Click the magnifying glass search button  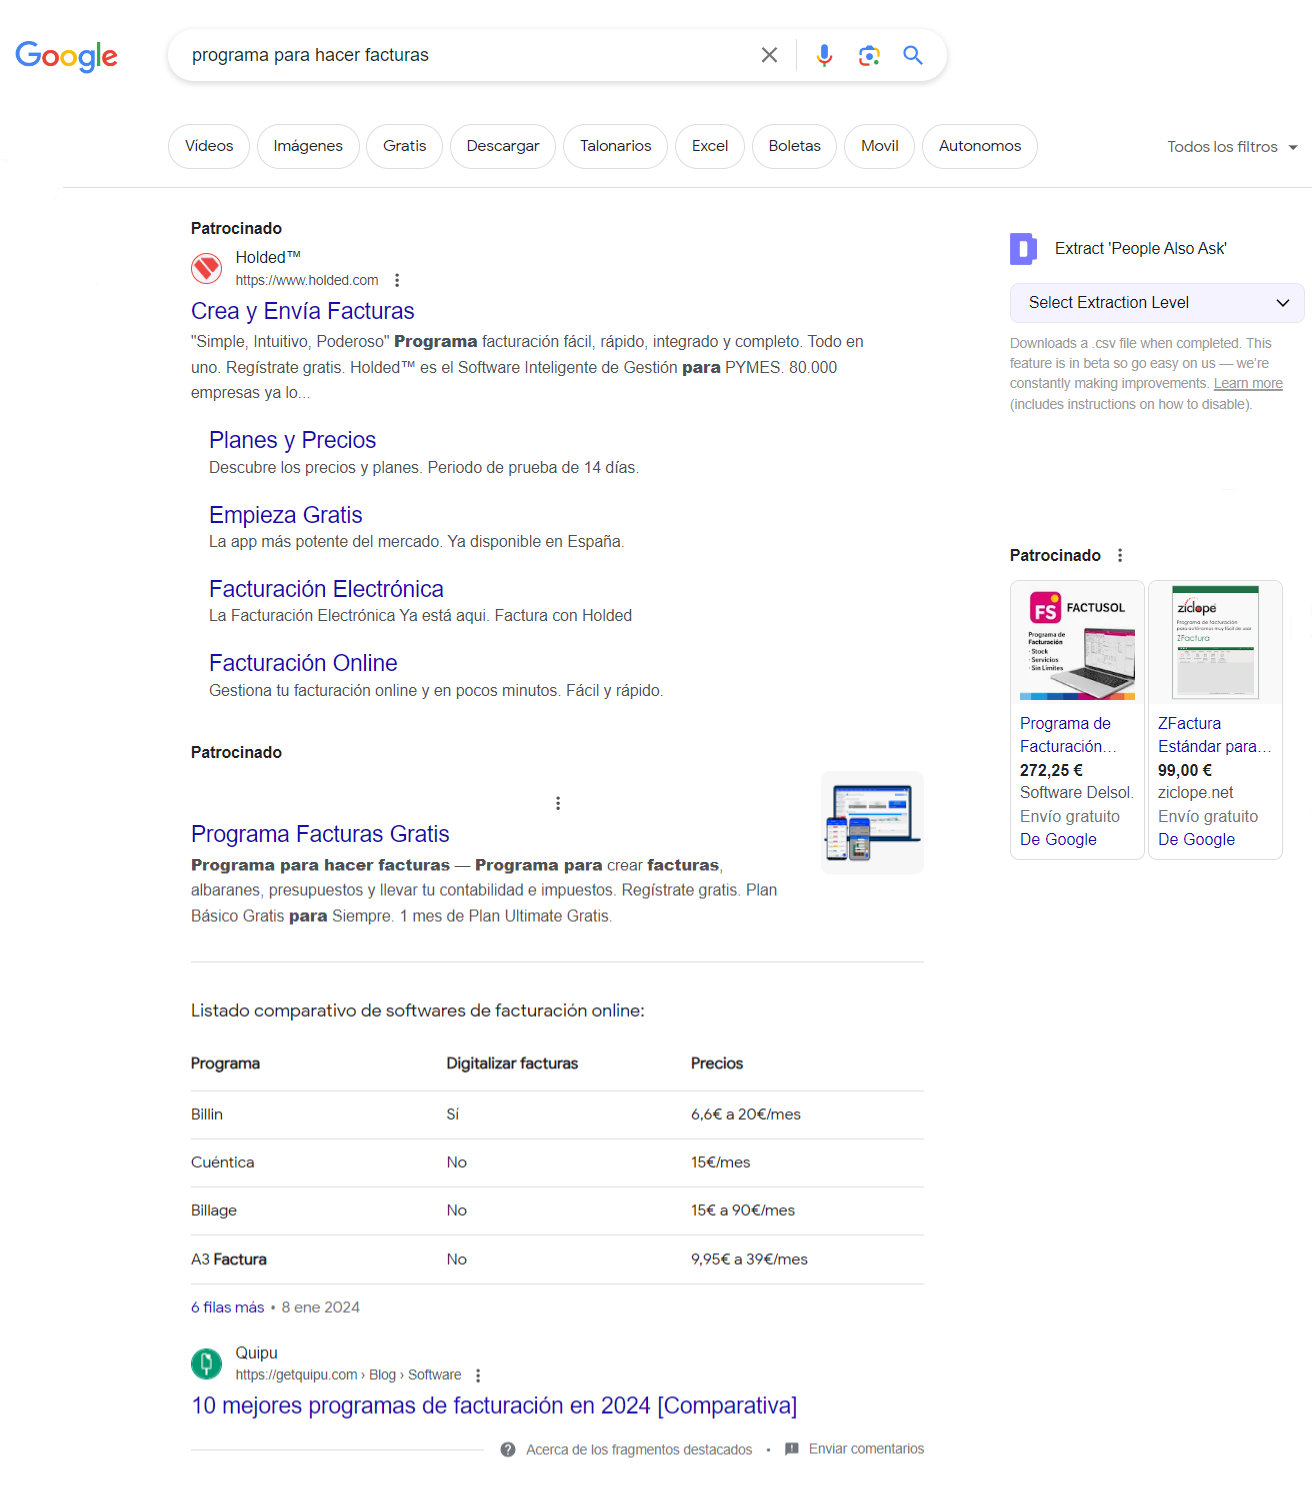(913, 55)
